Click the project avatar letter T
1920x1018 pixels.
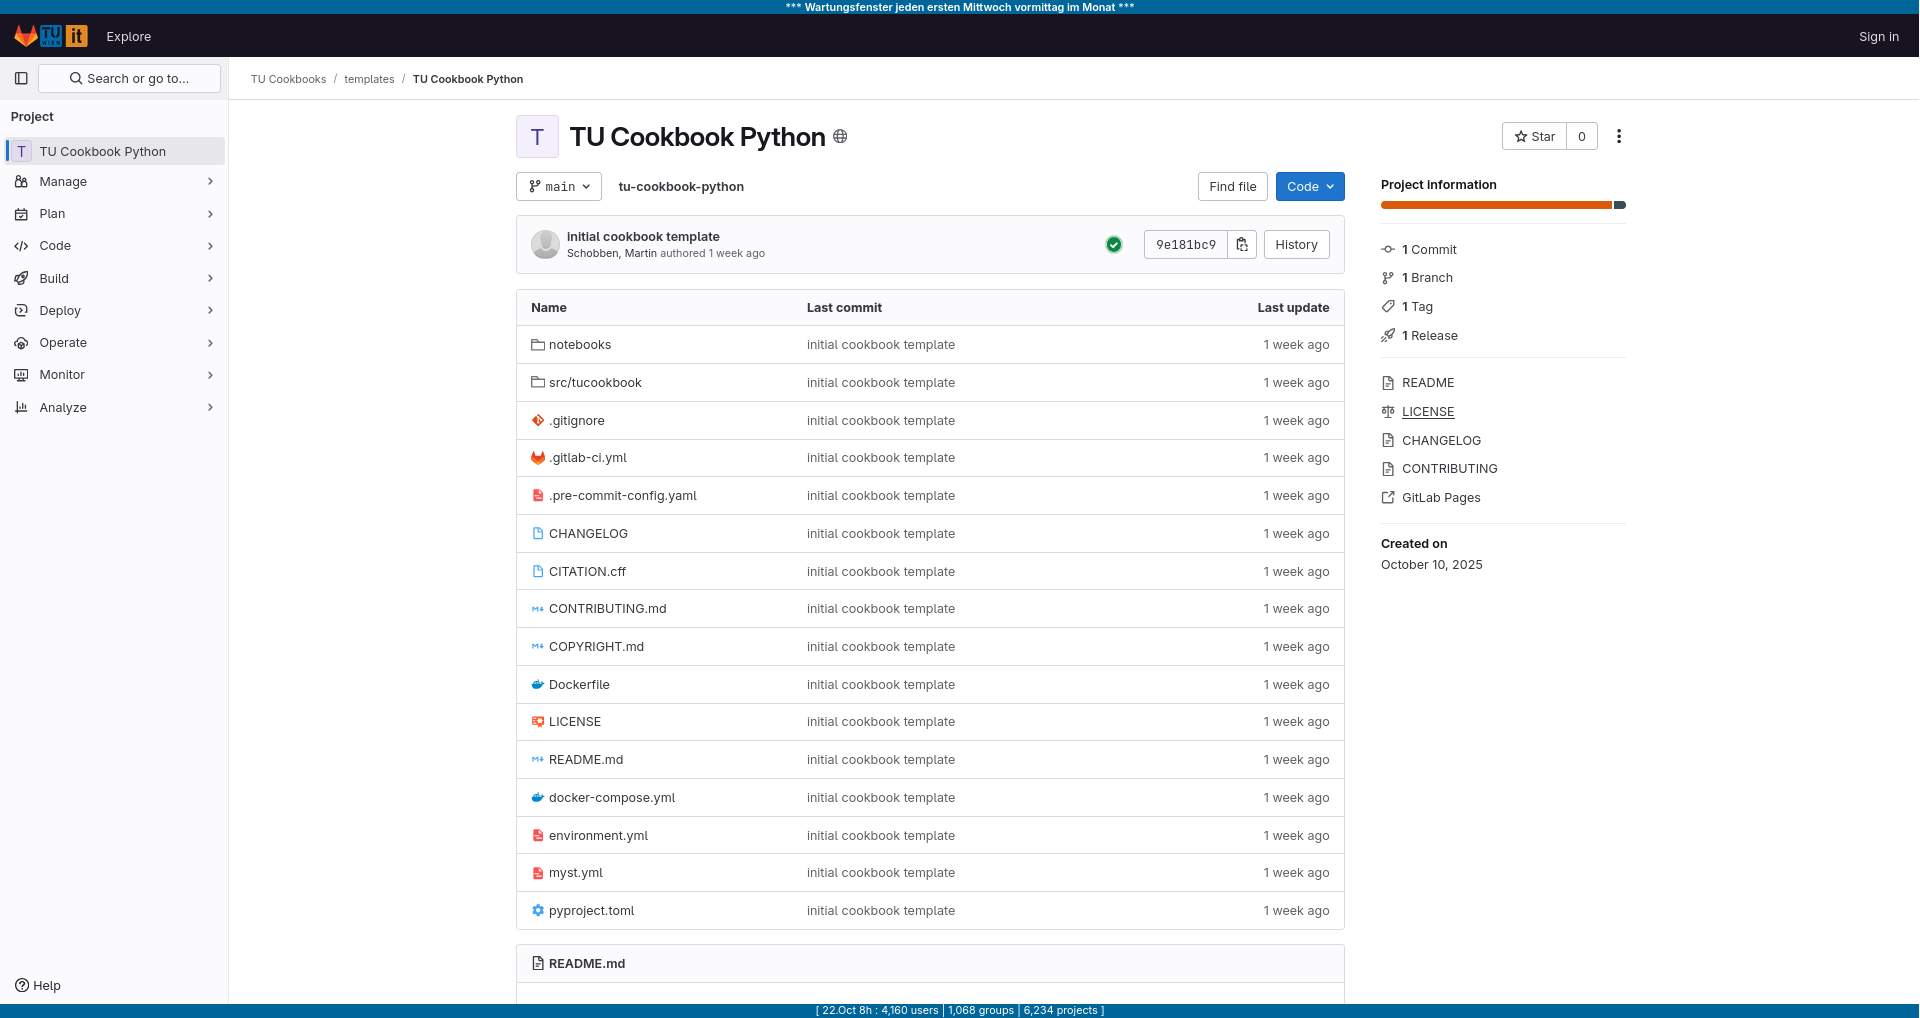click(537, 137)
